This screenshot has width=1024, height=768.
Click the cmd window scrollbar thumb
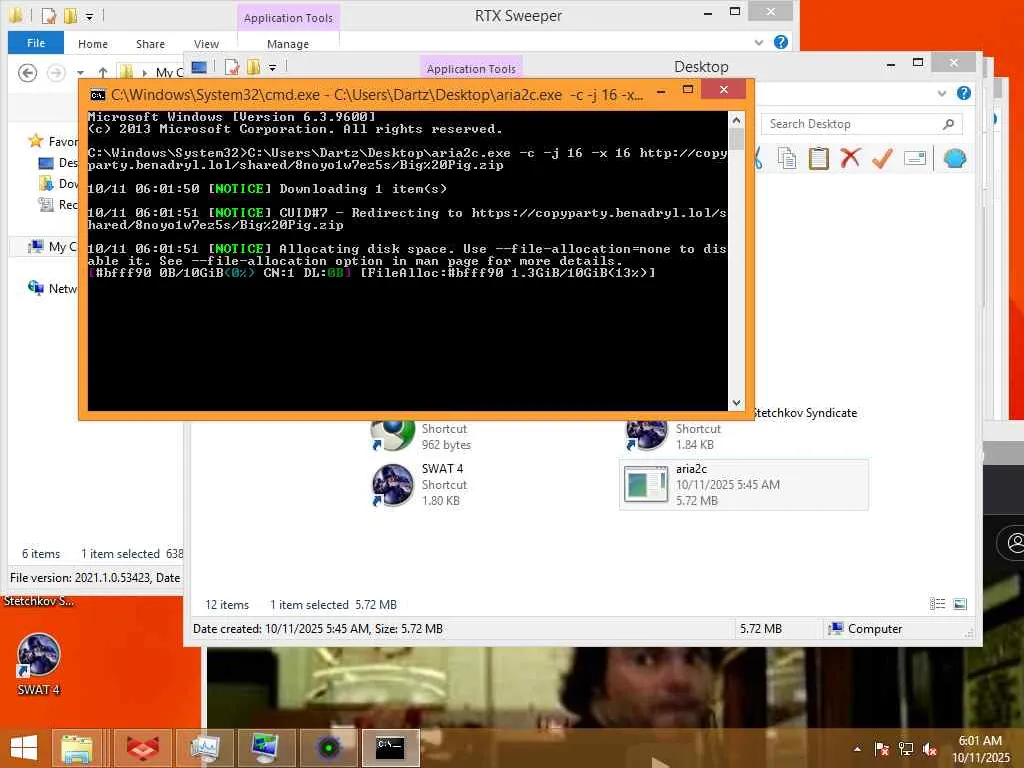pyautogui.click(x=737, y=139)
